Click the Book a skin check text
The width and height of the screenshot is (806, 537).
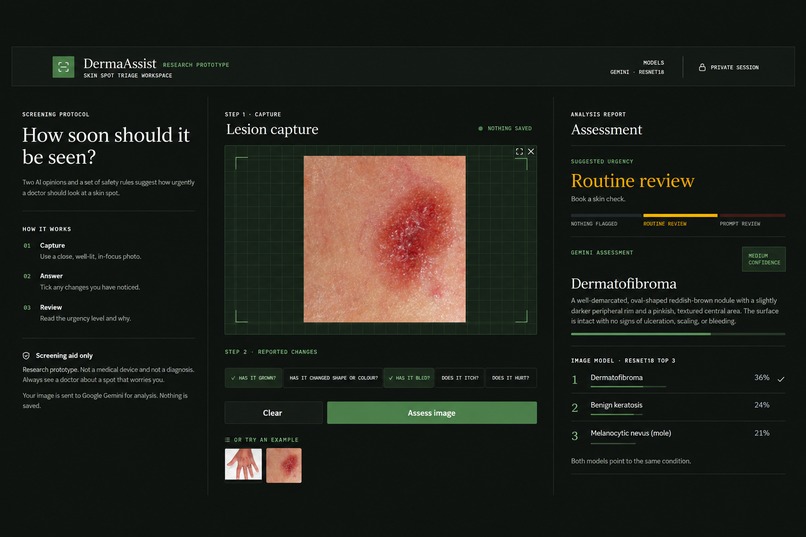pyautogui.click(x=598, y=199)
